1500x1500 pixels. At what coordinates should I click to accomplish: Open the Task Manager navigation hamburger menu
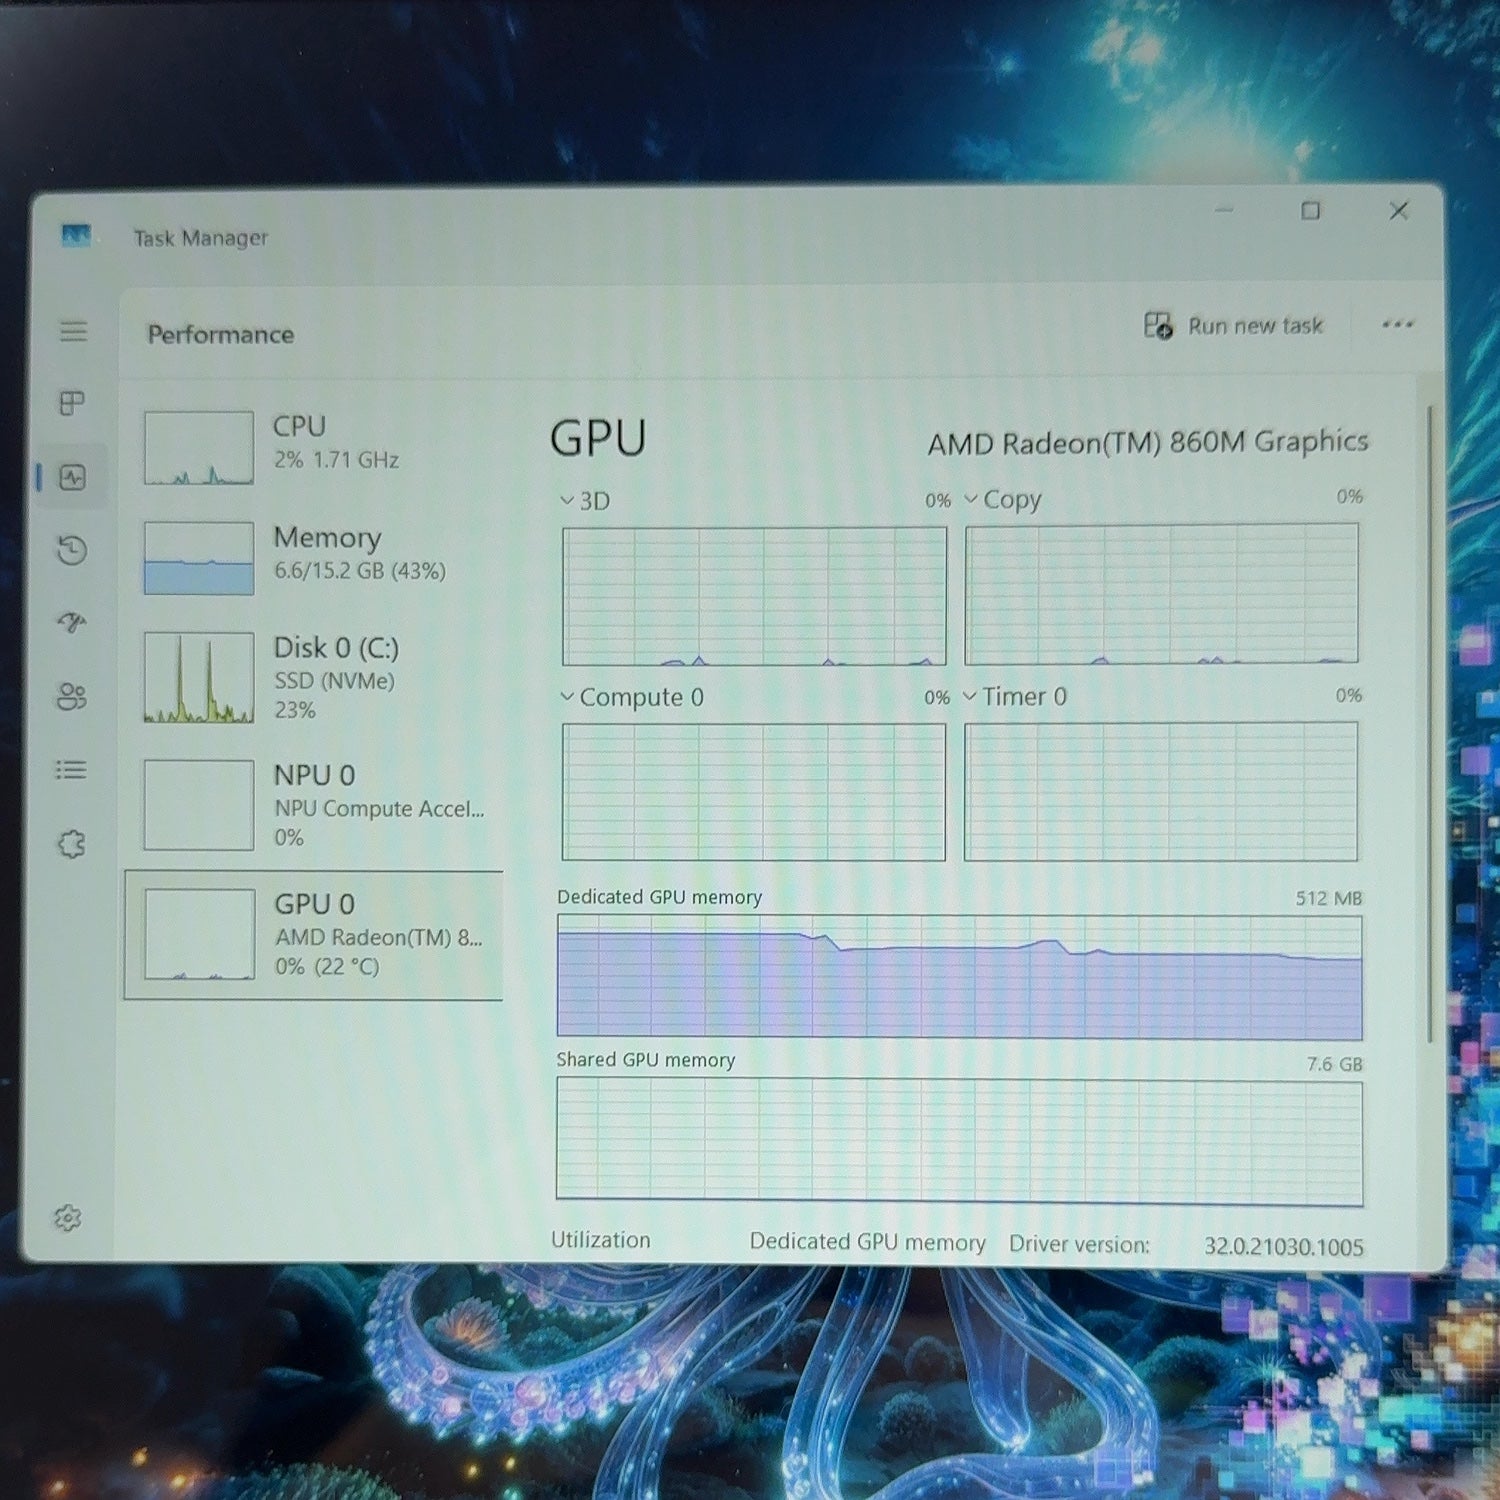click(73, 331)
